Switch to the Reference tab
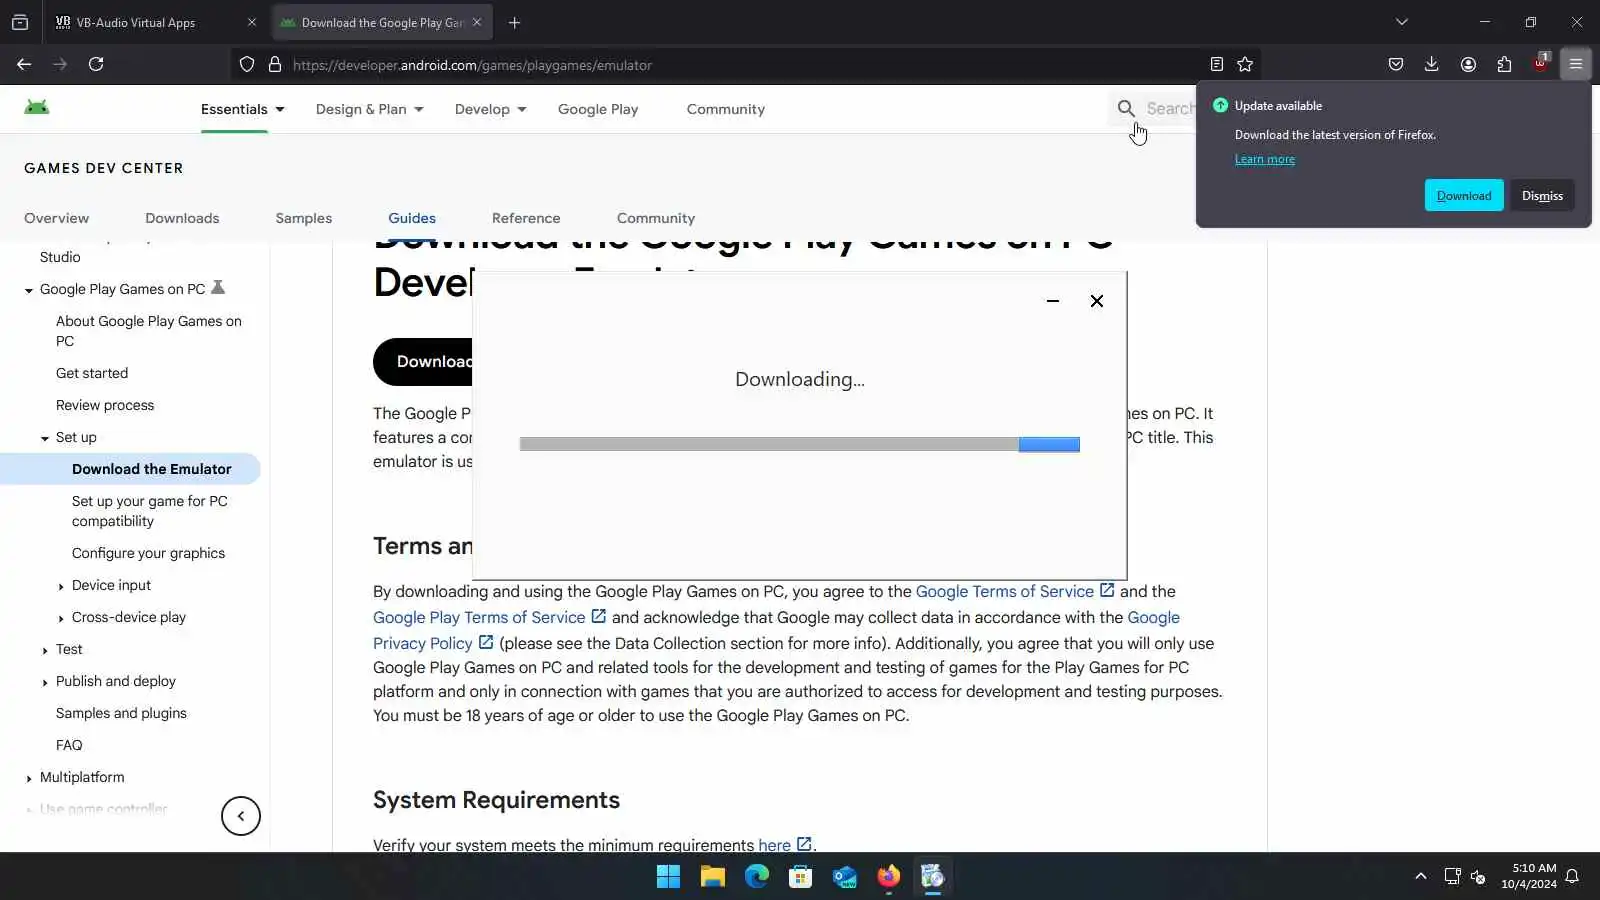Image resolution: width=1600 pixels, height=900 pixels. 526,218
